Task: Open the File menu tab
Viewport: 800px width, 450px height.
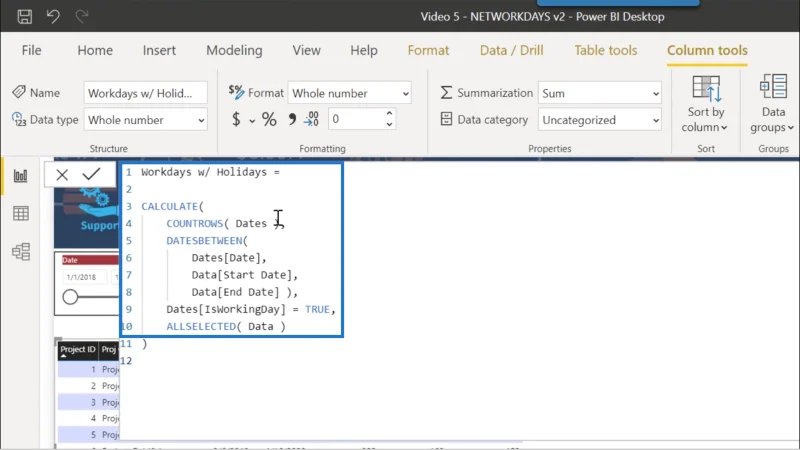Action: (31, 50)
